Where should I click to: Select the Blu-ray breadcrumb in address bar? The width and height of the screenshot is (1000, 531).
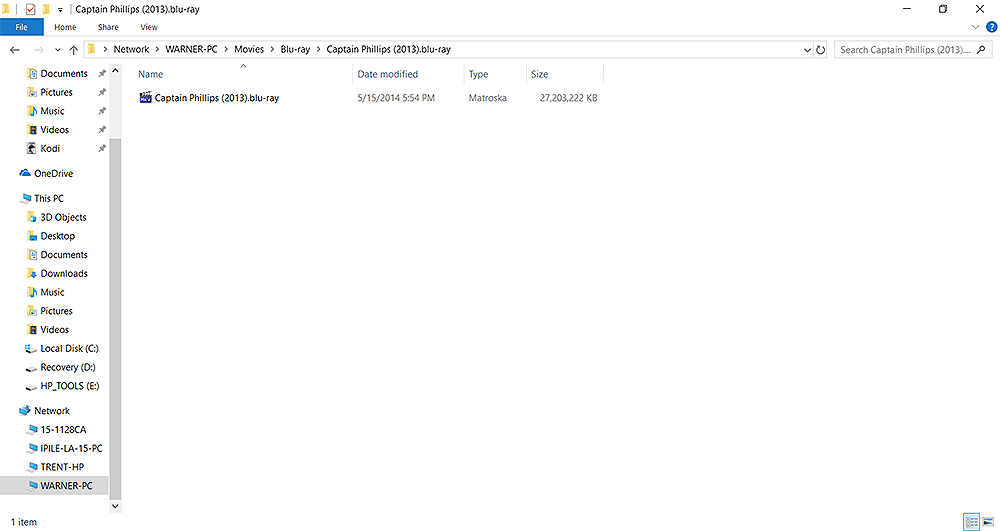click(295, 49)
